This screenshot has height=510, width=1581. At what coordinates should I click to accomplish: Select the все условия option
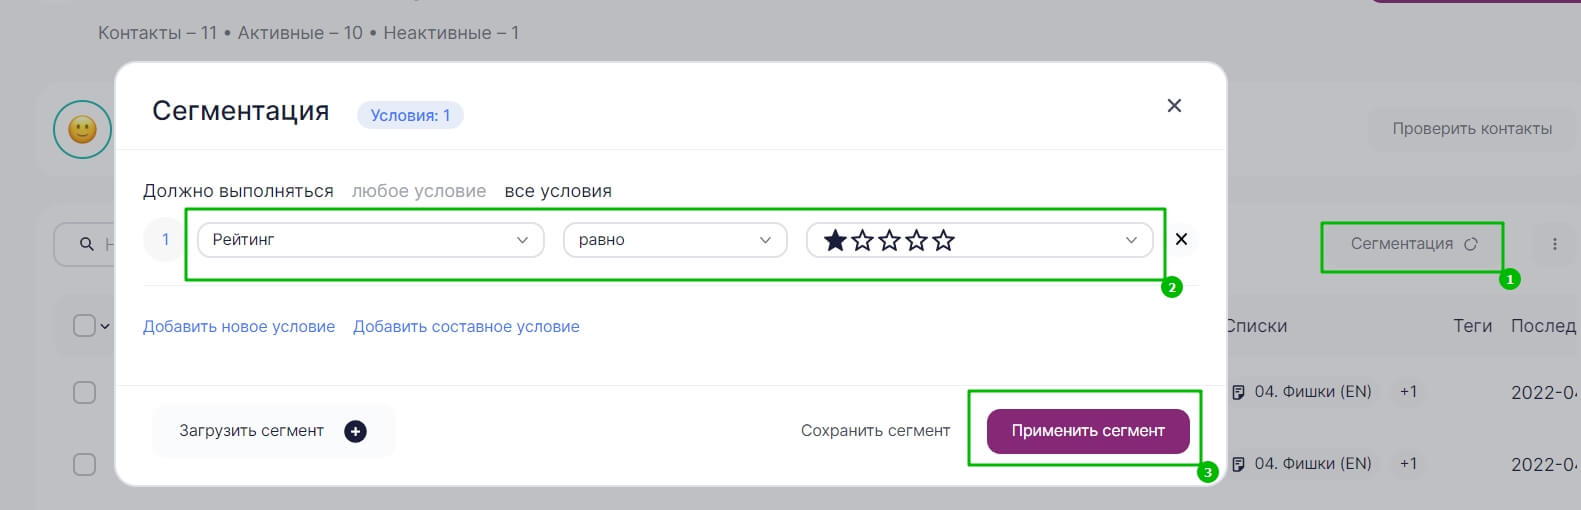coord(558,191)
